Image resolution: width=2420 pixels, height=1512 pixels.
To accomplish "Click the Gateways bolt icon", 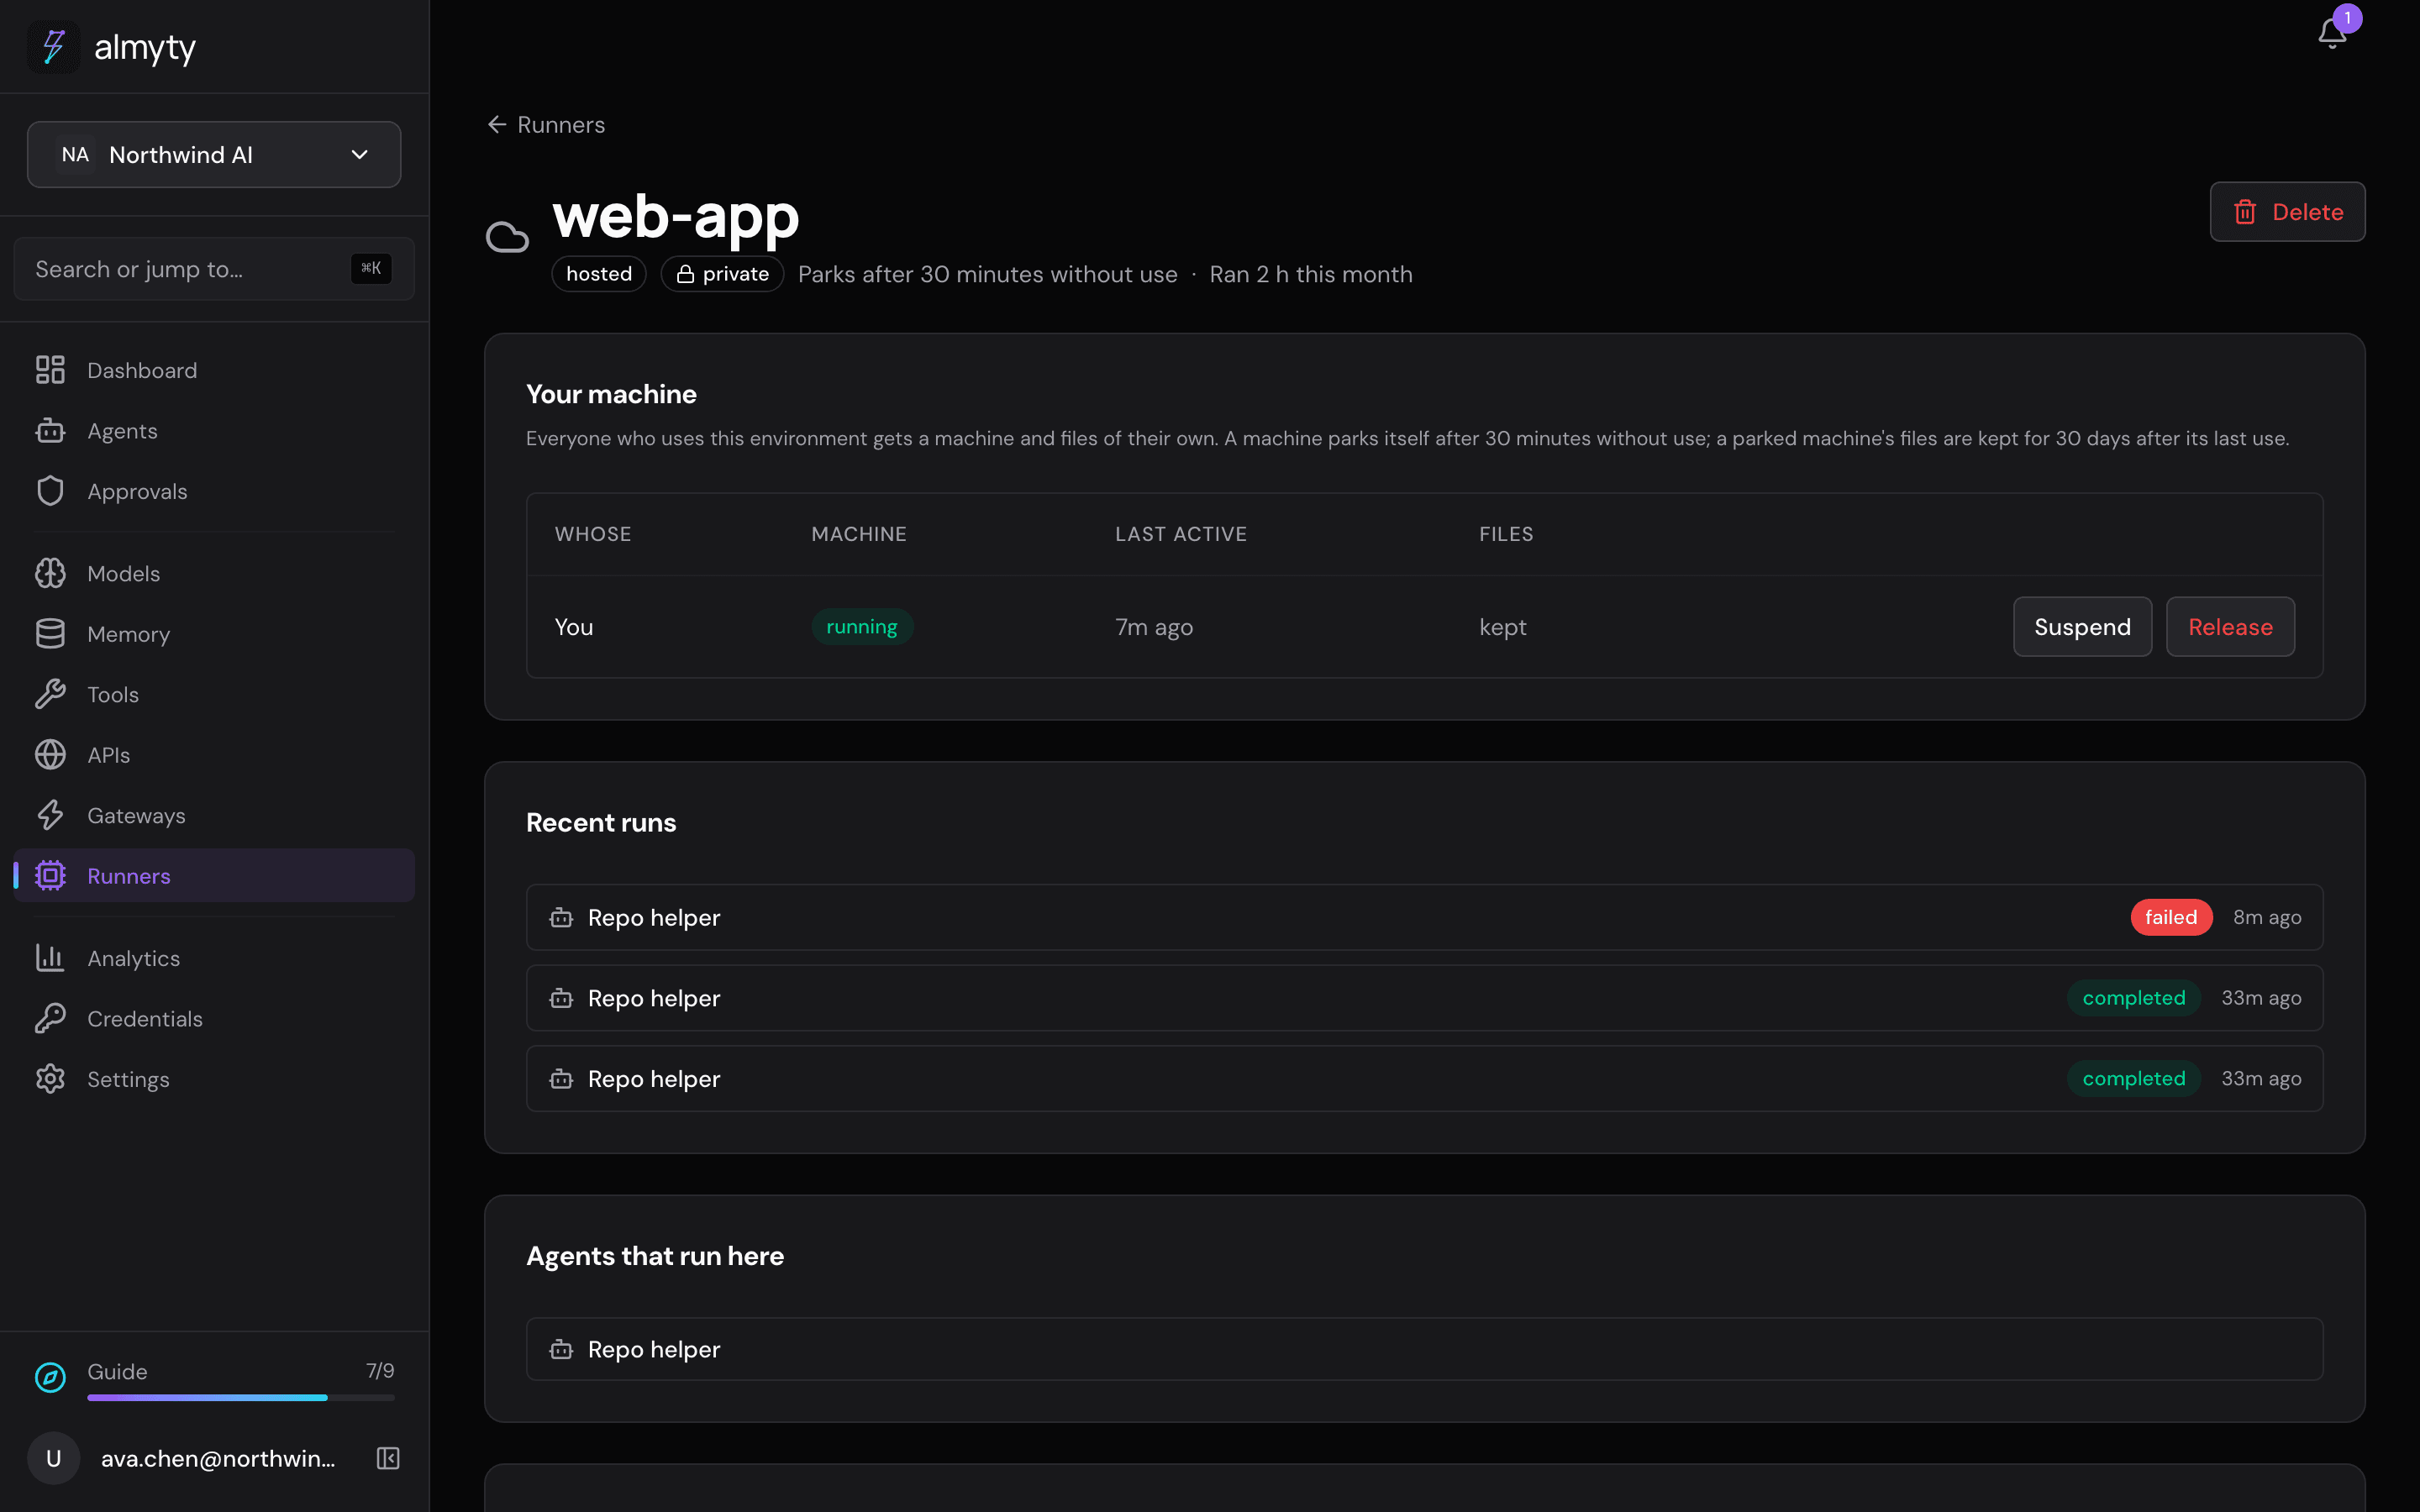I will [x=50, y=815].
